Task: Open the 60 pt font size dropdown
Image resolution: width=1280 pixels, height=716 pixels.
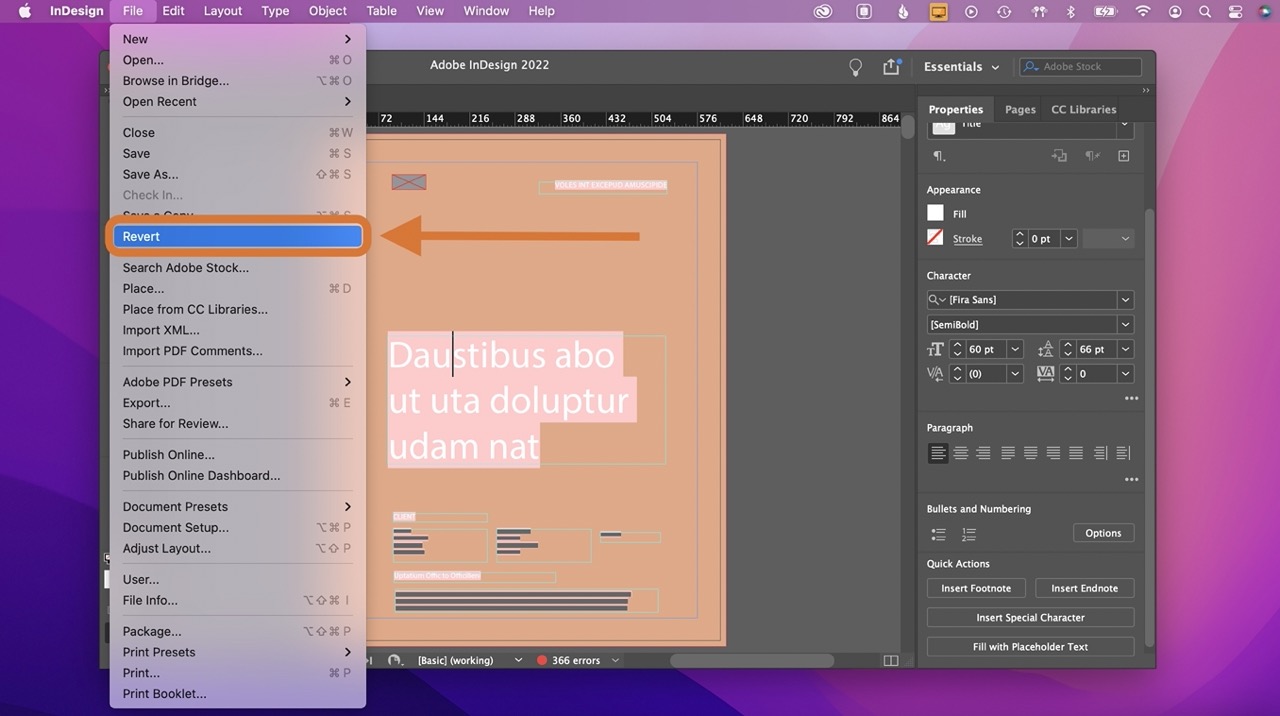Action: point(1015,349)
